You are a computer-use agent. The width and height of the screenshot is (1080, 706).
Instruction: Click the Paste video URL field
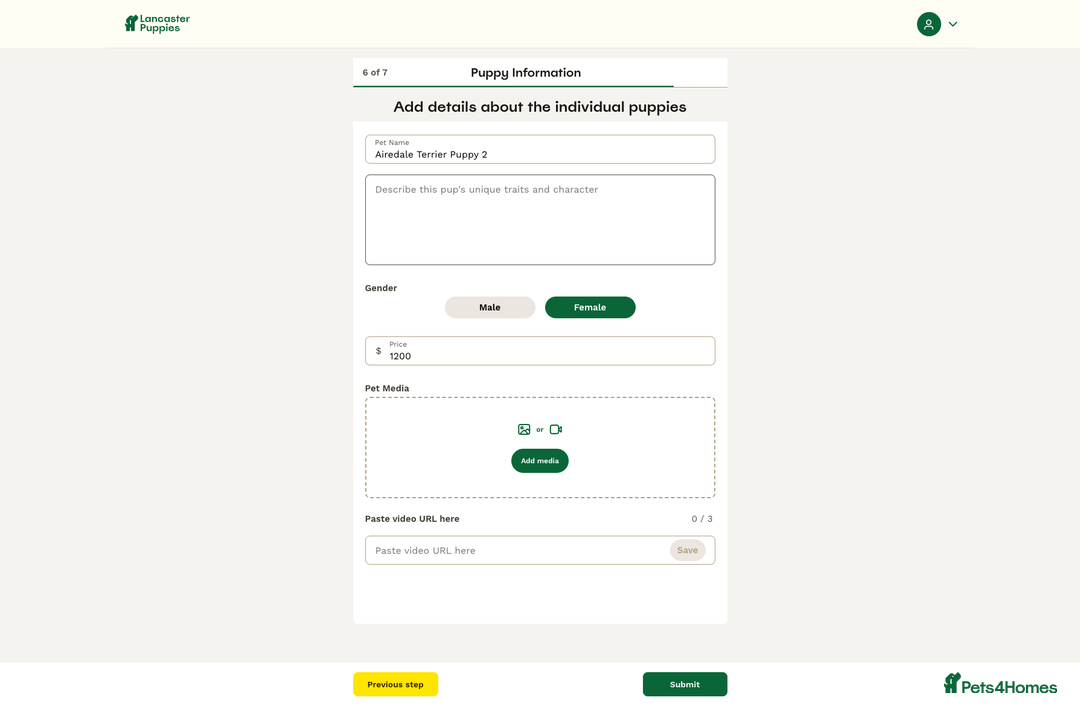tap(517, 550)
